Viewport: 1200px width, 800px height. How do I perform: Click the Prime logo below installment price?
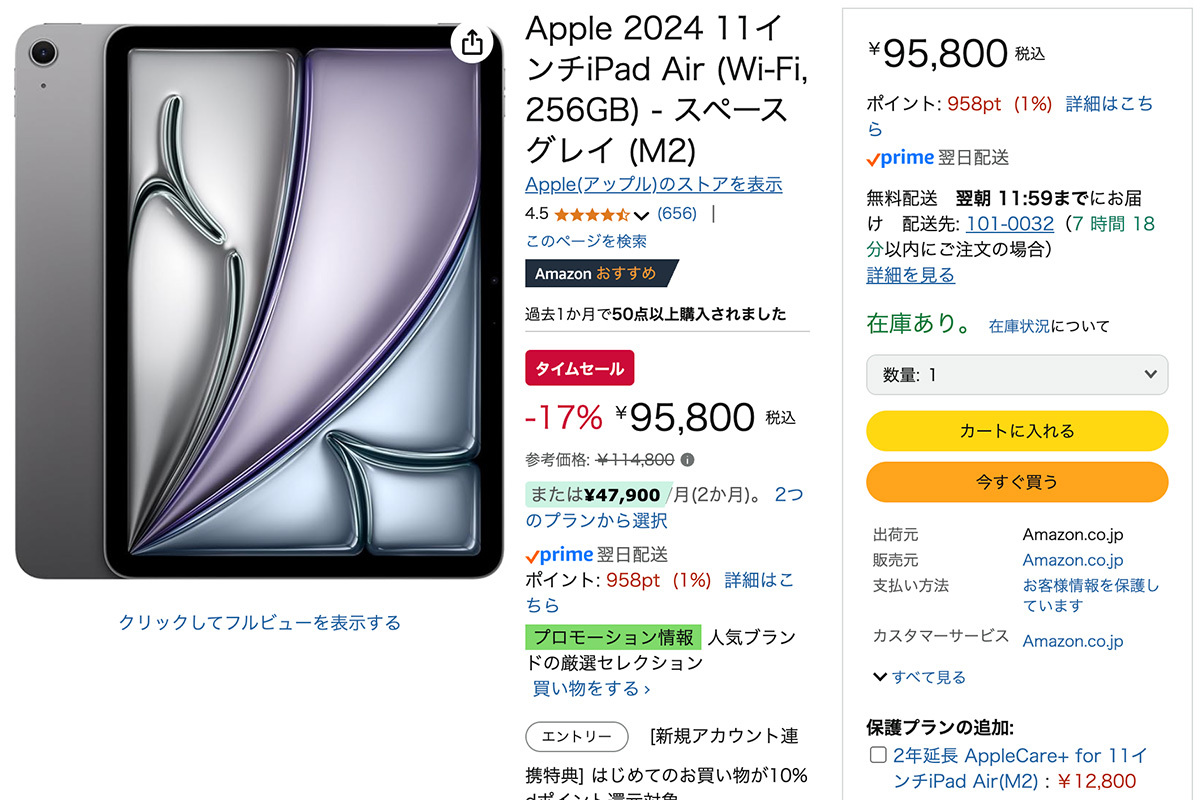[560, 555]
